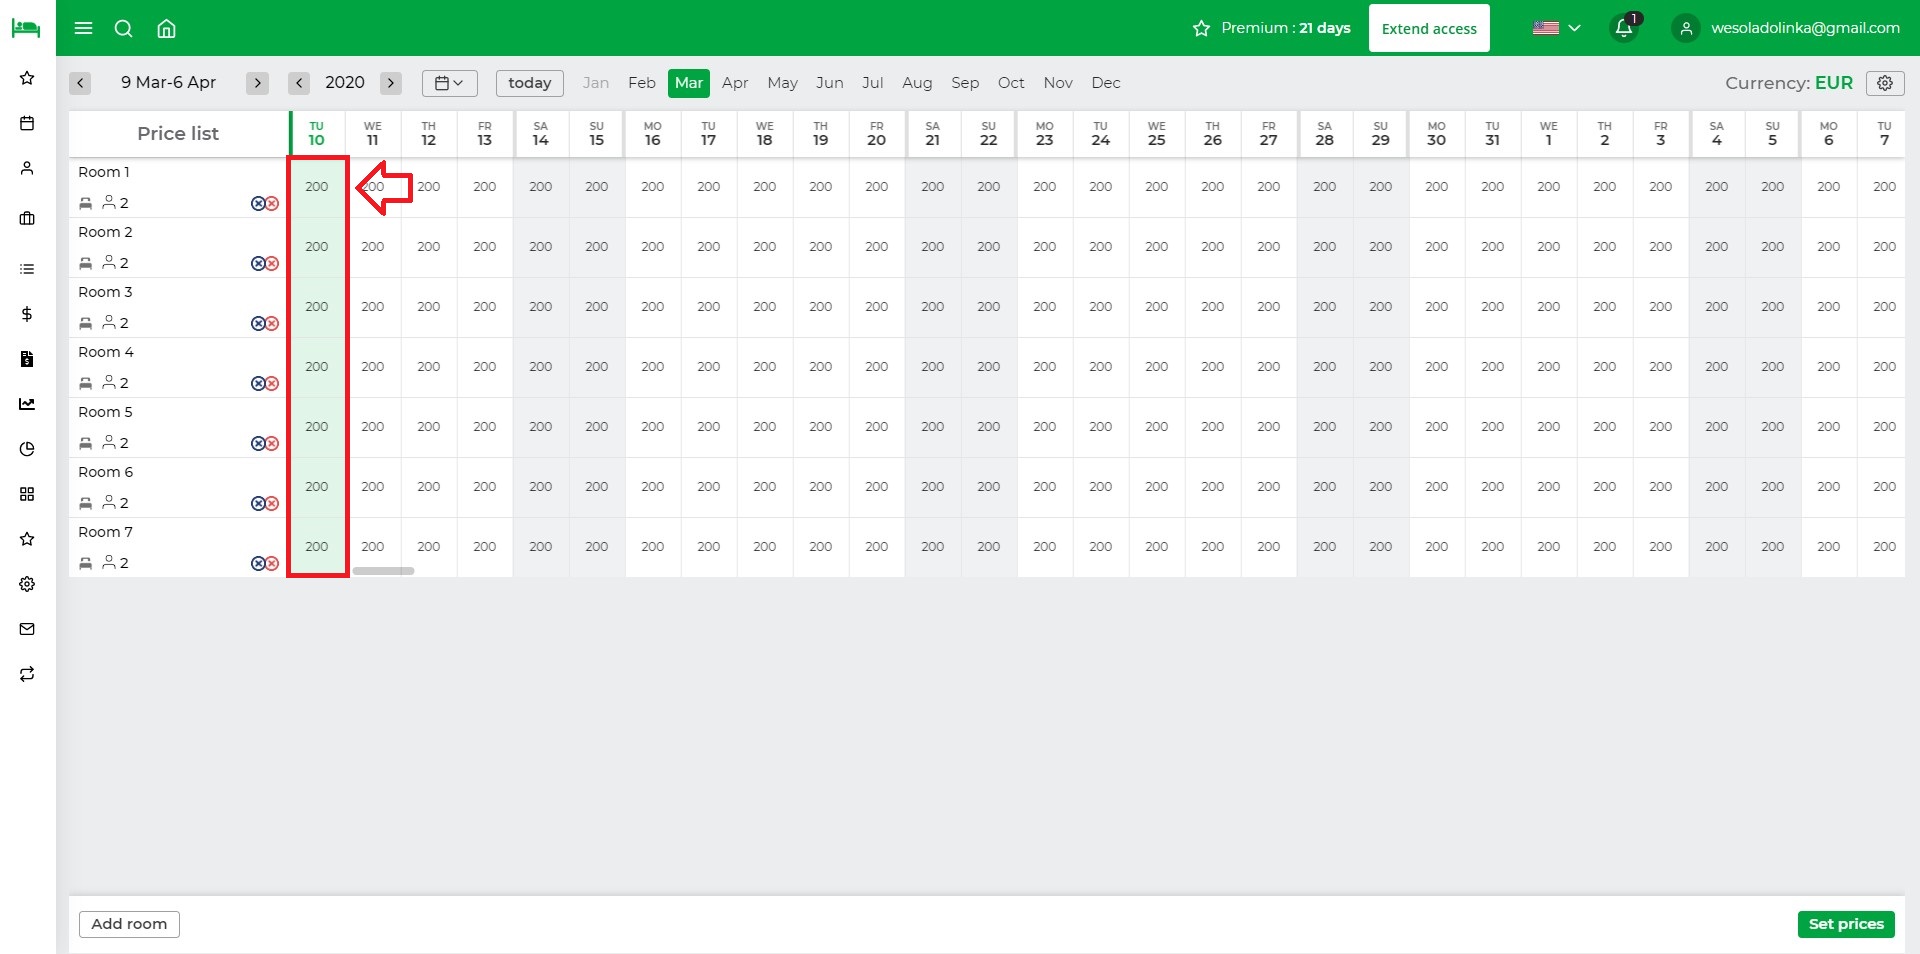Screen dimensions: 1920x954
Task: Click the red X icon for Room 7
Action: [272, 563]
